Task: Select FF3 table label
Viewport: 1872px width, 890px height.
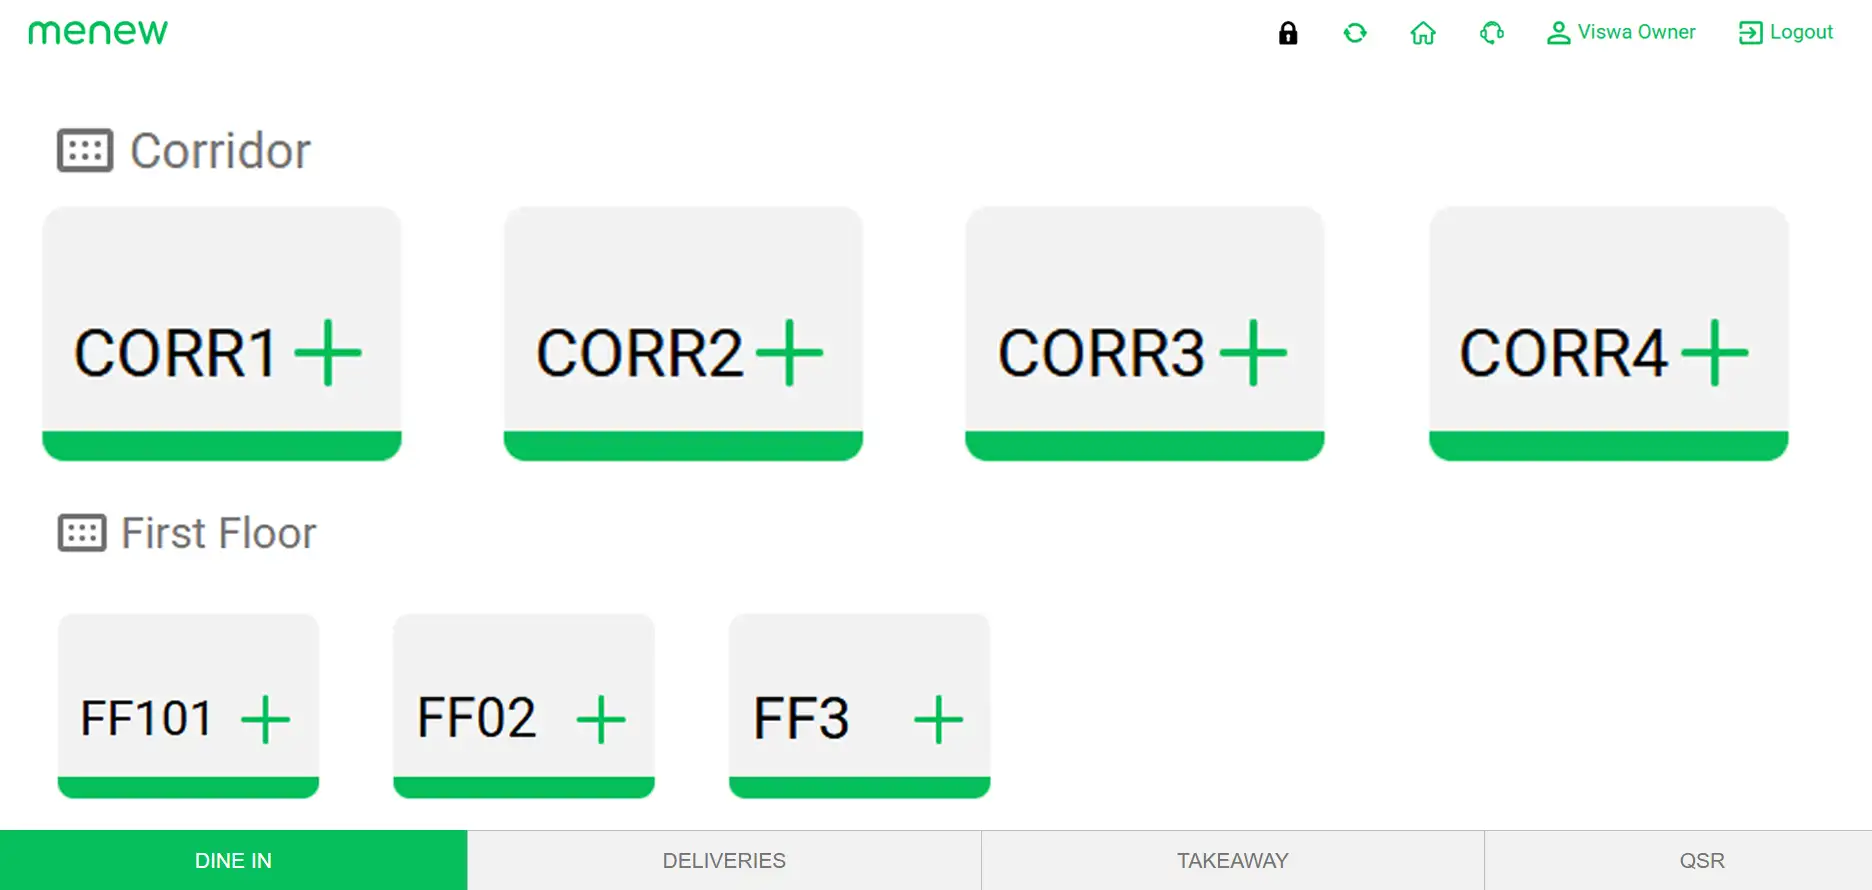Action: (x=802, y=718)
